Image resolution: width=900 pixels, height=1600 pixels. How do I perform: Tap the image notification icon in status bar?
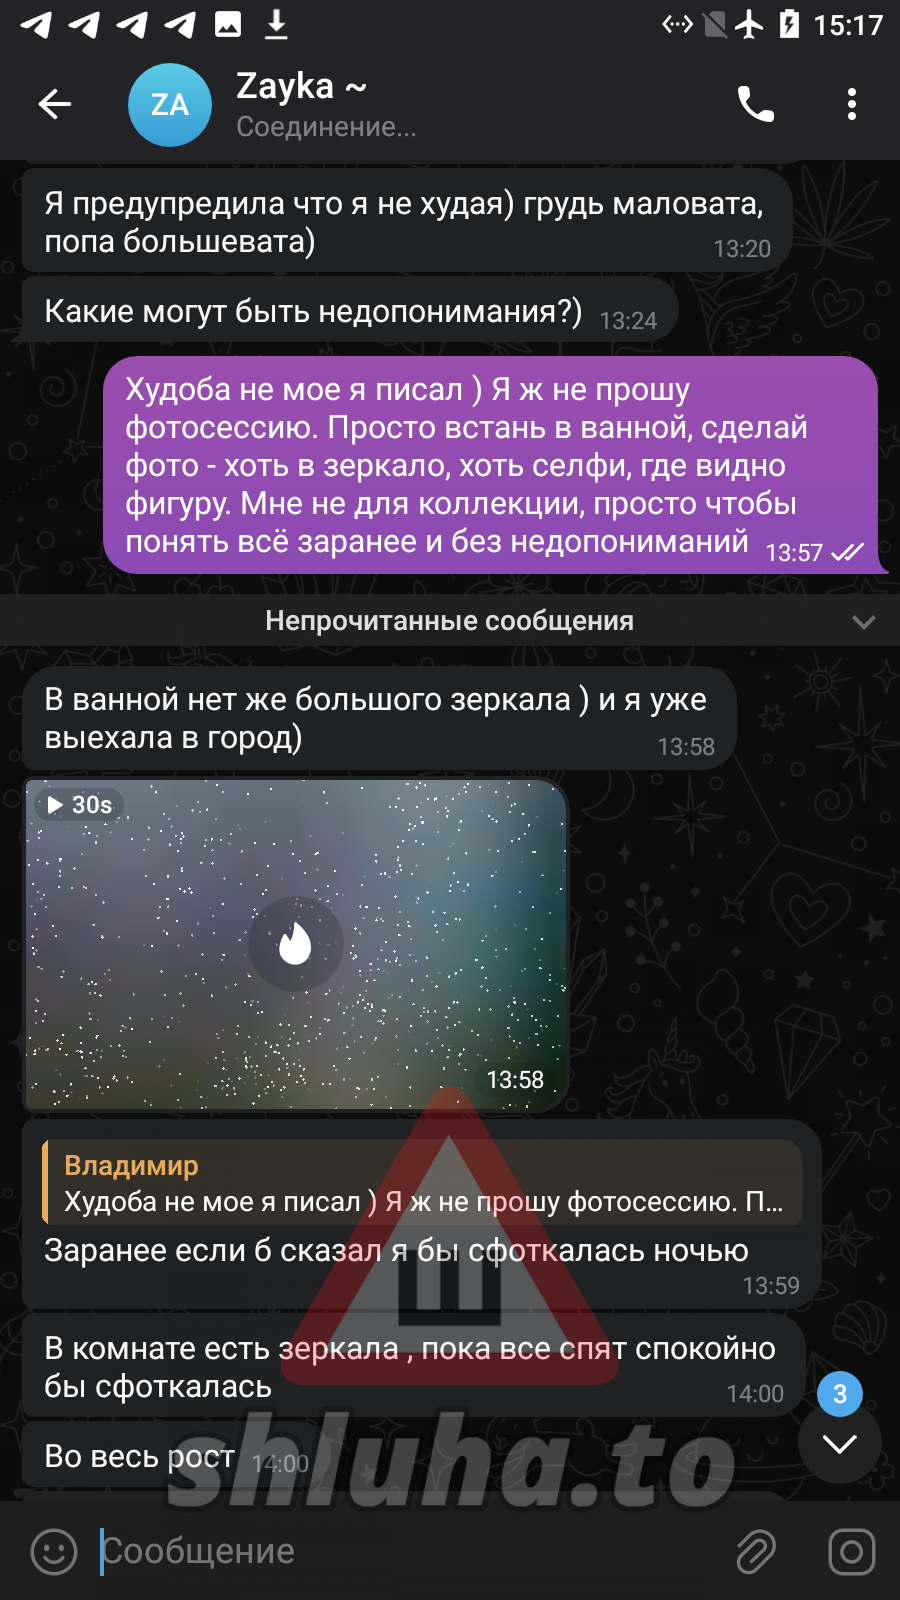click(x=228, y=24)
